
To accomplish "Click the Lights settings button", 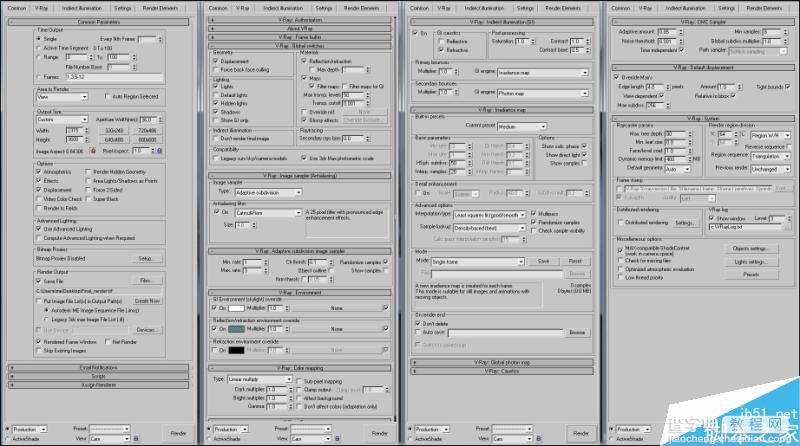I will click(x=752, y=262).
